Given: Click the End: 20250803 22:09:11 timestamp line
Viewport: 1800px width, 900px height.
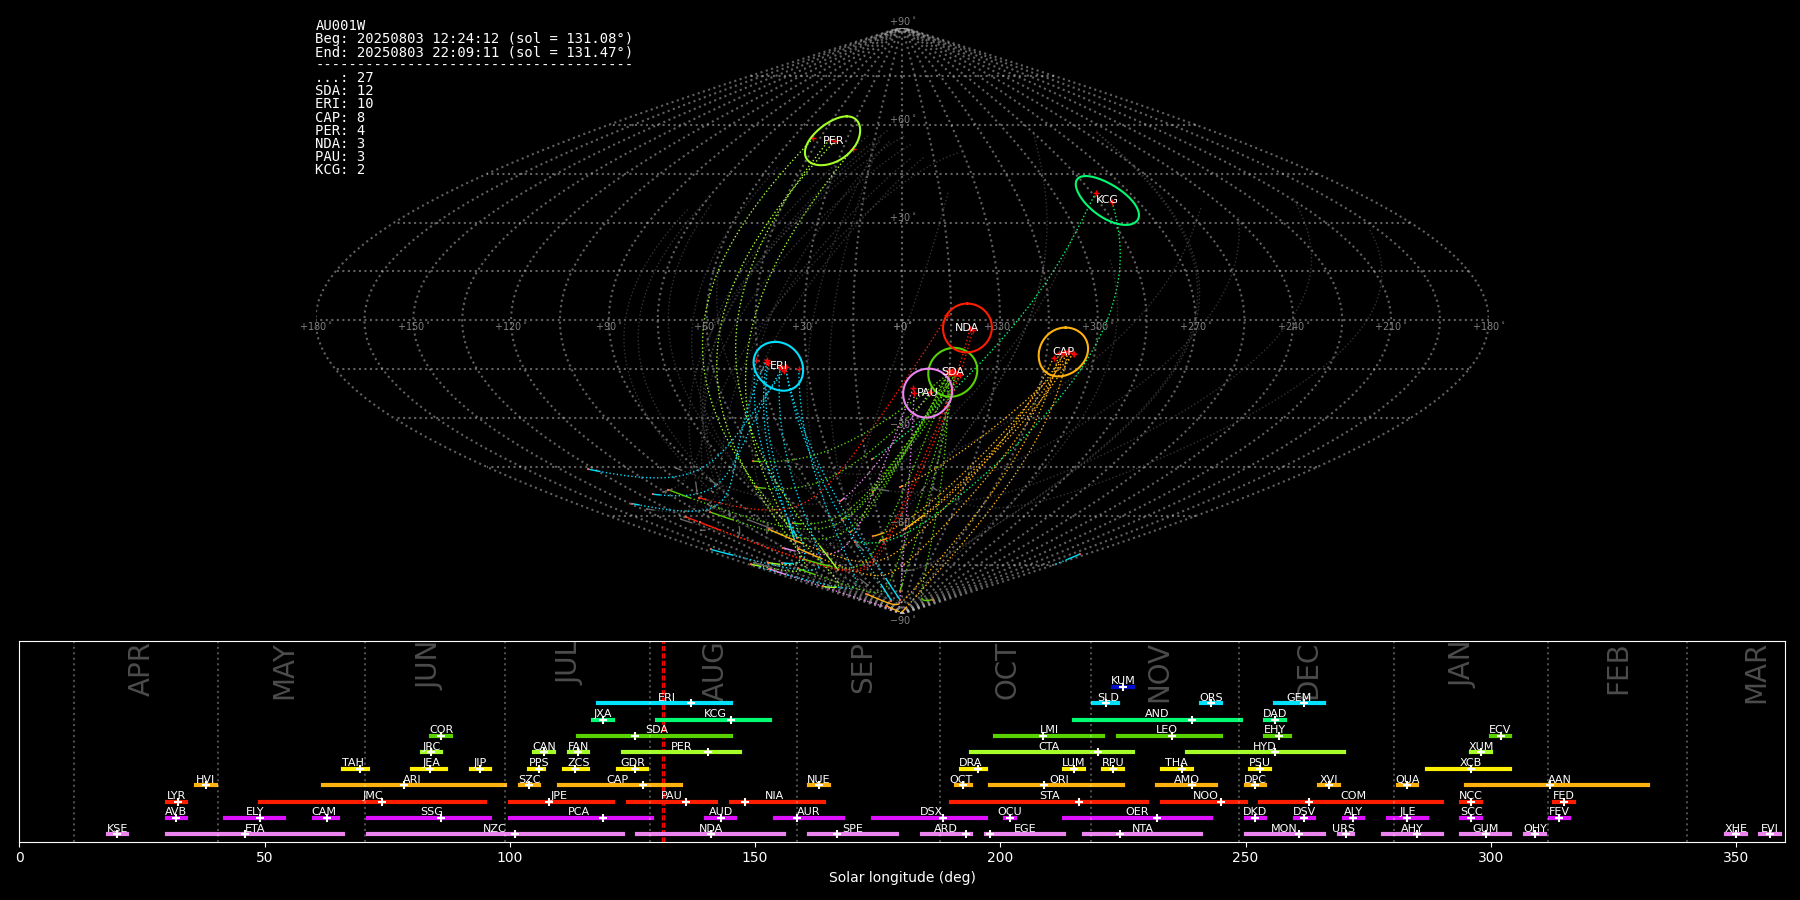Looking at the screenshot, I should 474,52.
